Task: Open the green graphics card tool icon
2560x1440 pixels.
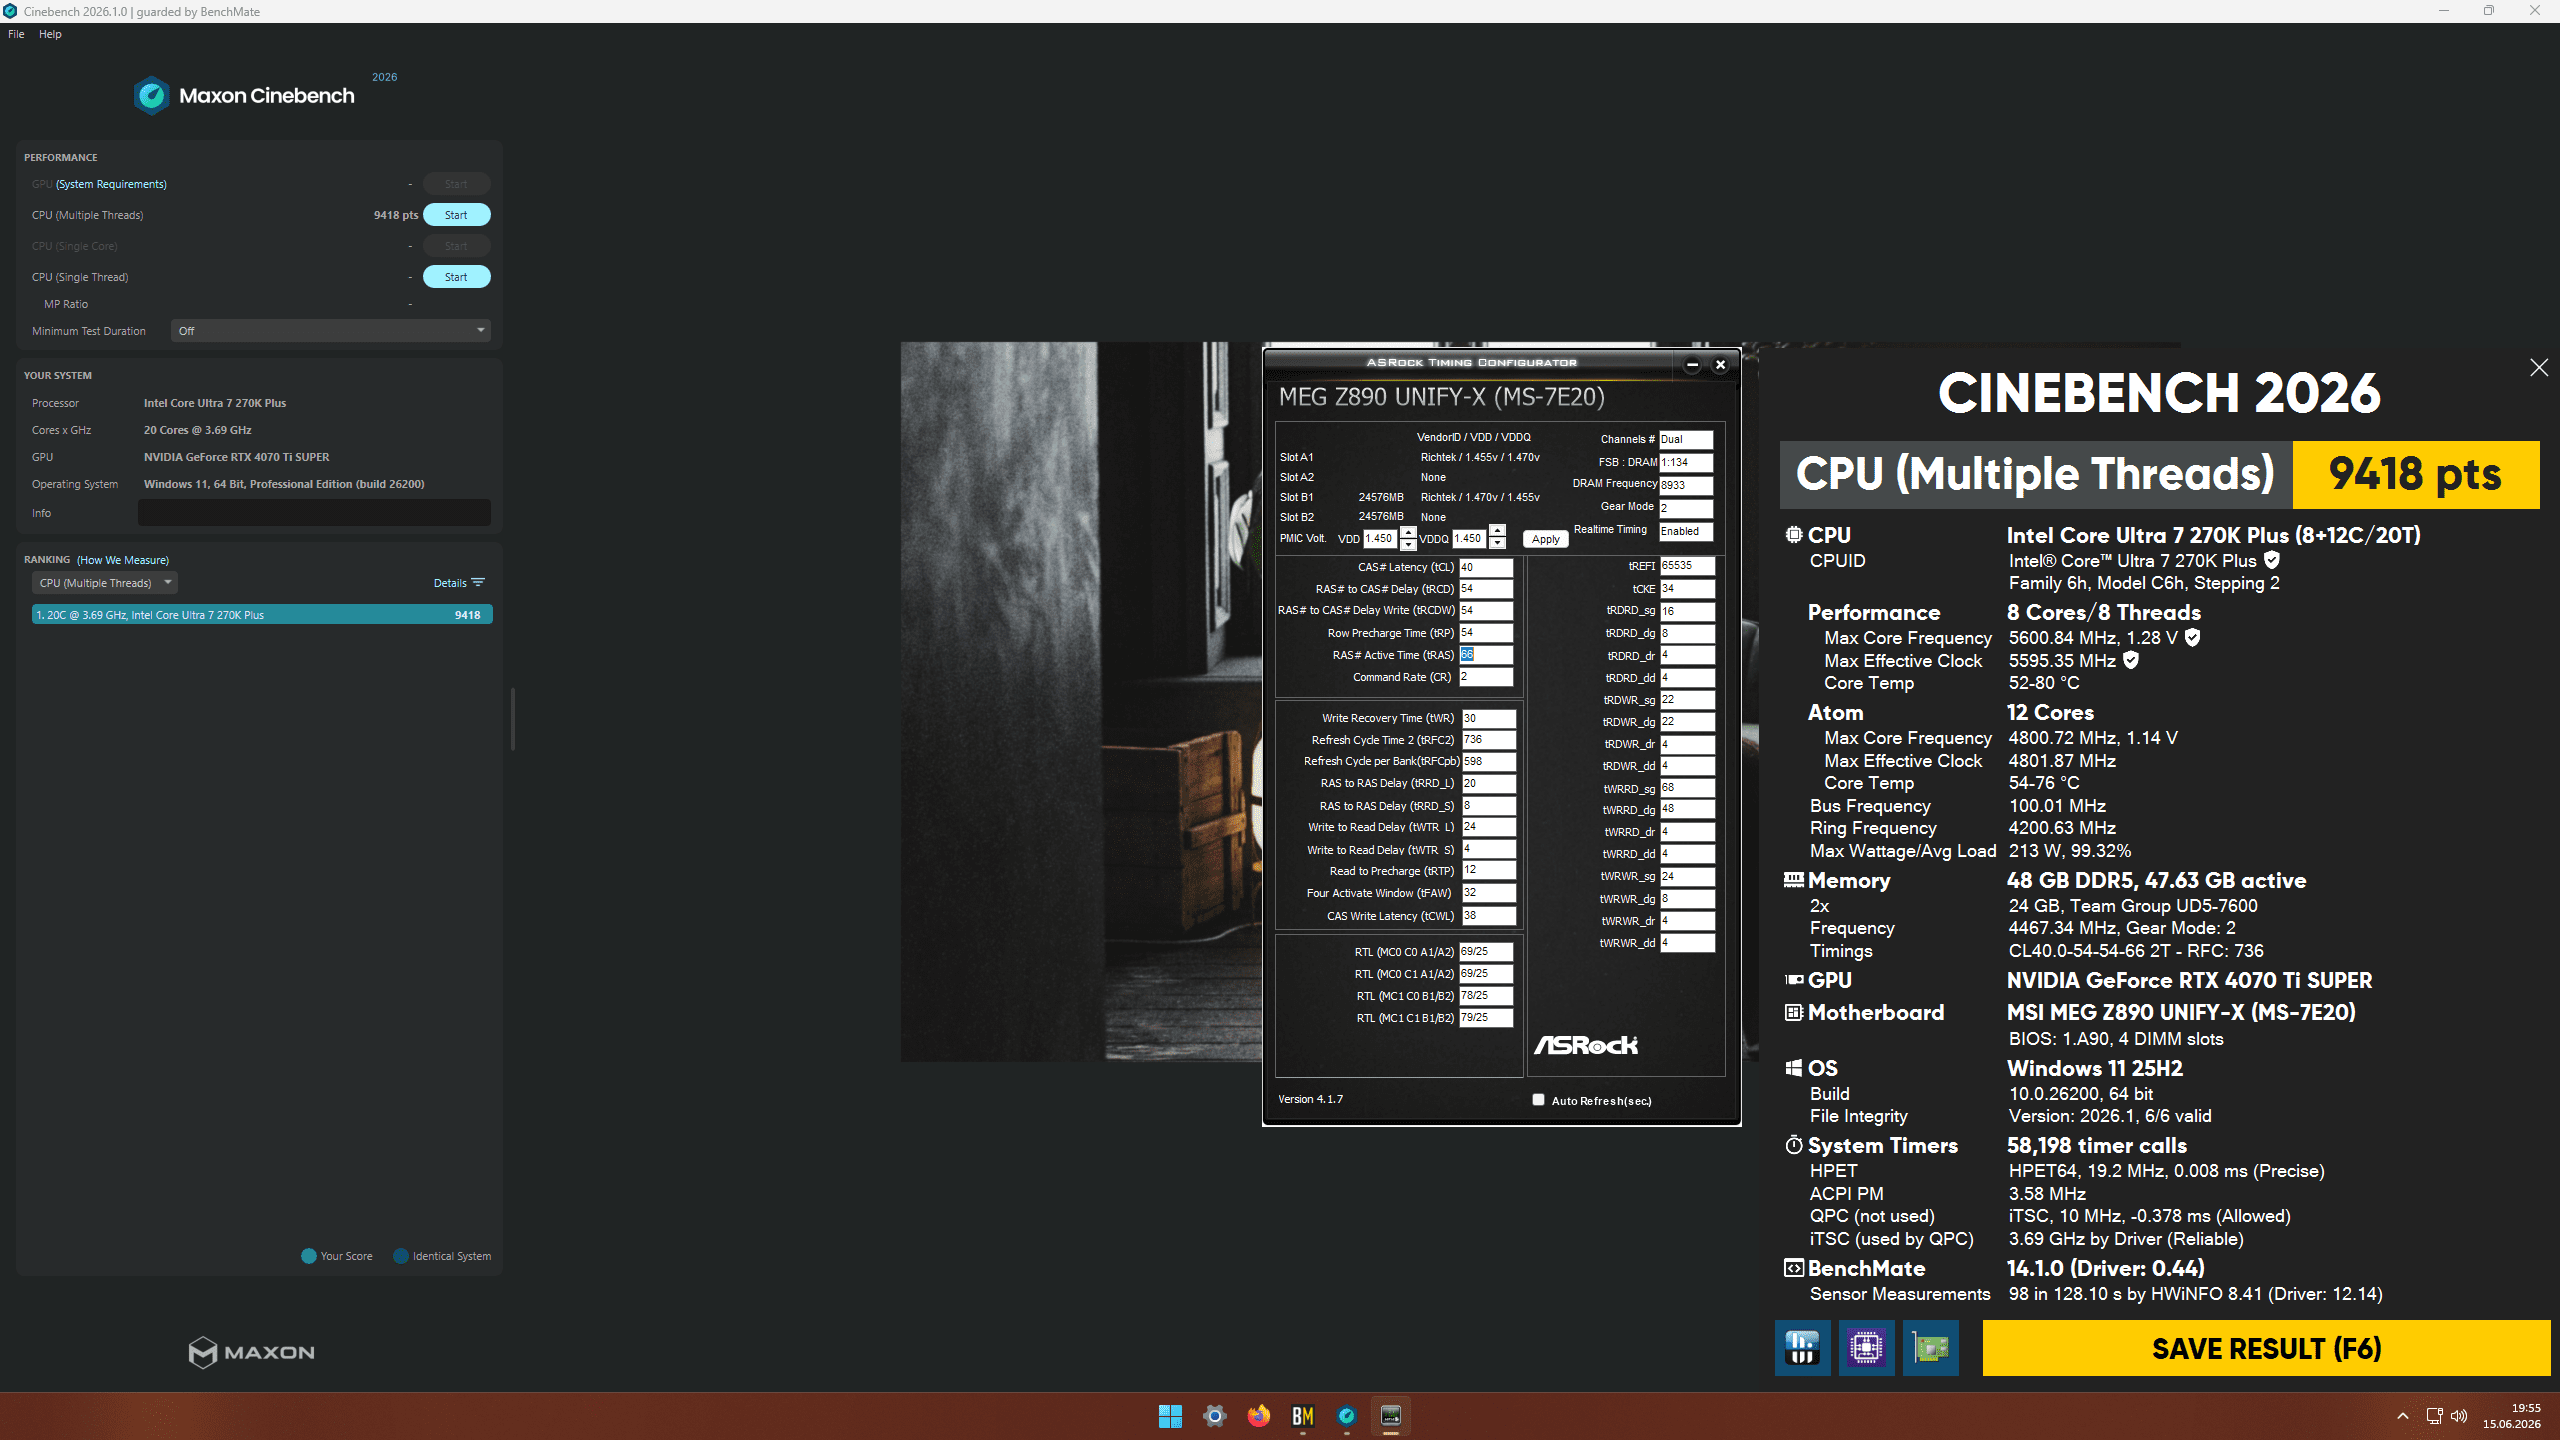Action: click(1930, 1348)
